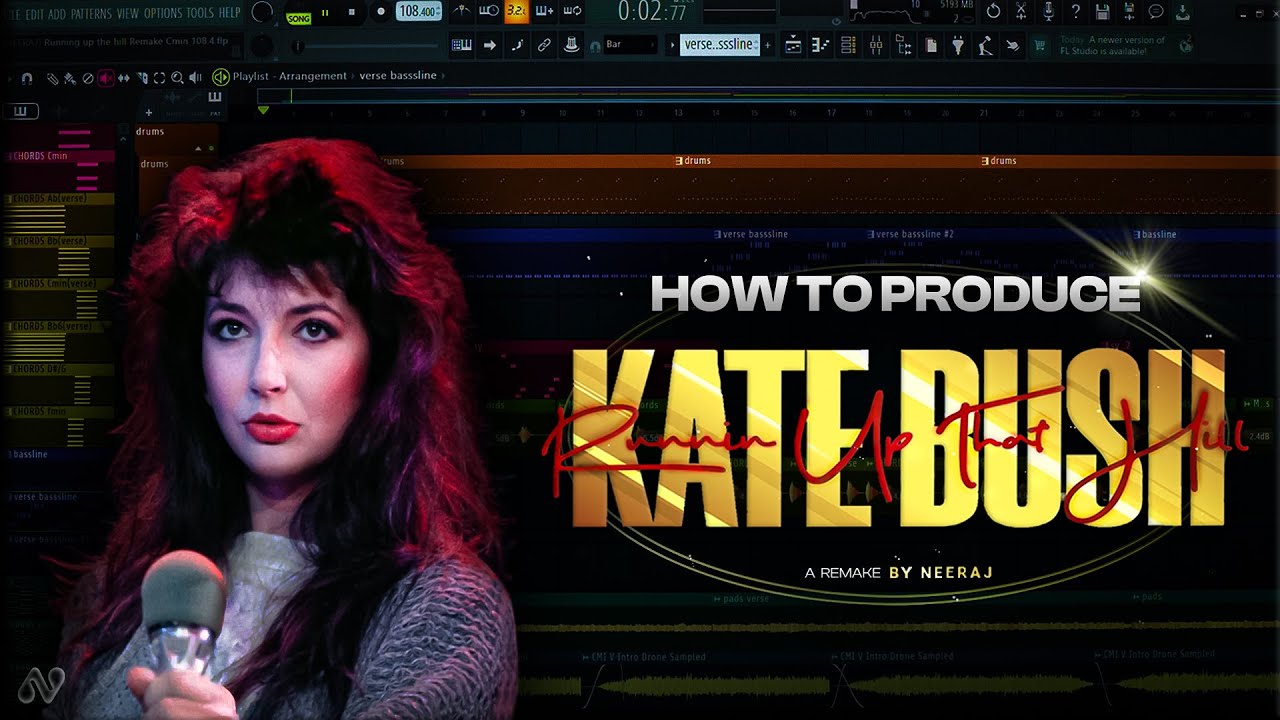Open audio editor scissors icon

coord(1021,12)
